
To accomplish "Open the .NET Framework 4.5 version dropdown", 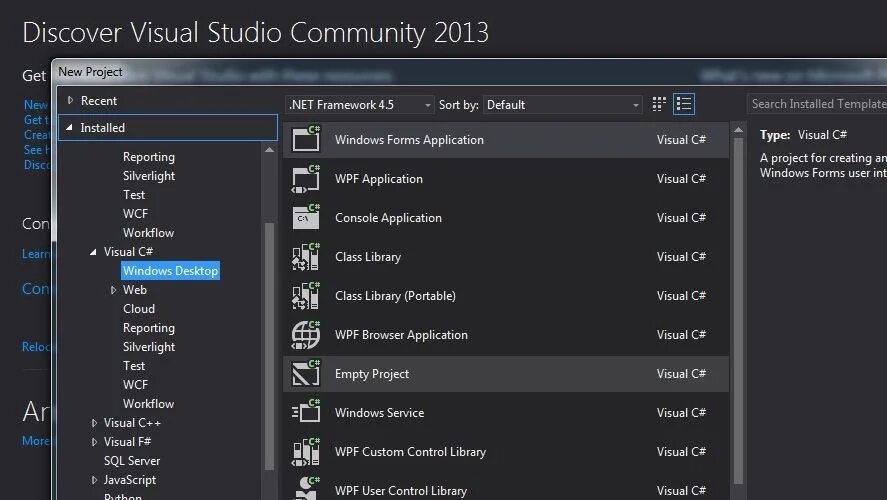I will click(360, 105).
